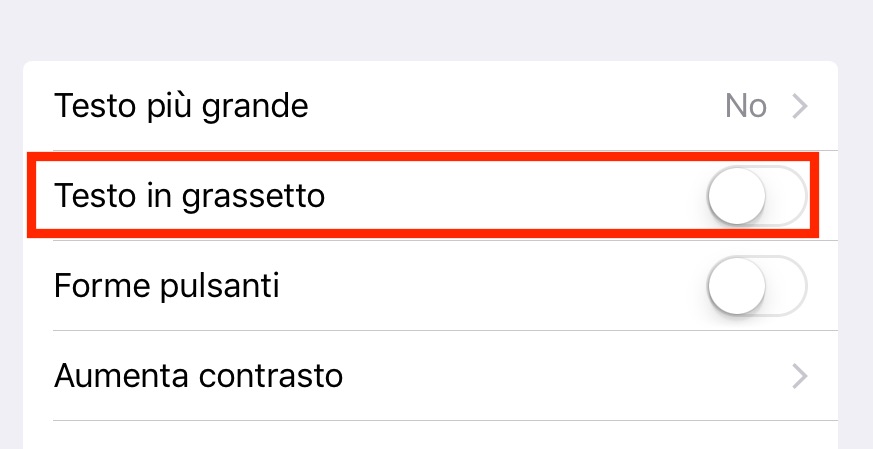
Task: Expand the Aumenta contrasto settings row
Action: pyautogui.click(x=430, y=377)
